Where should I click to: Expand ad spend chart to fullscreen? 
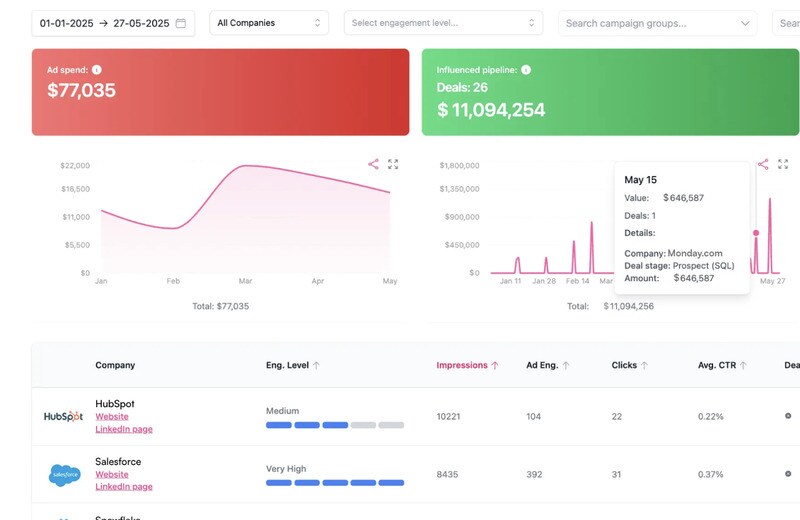pos(393,164)
